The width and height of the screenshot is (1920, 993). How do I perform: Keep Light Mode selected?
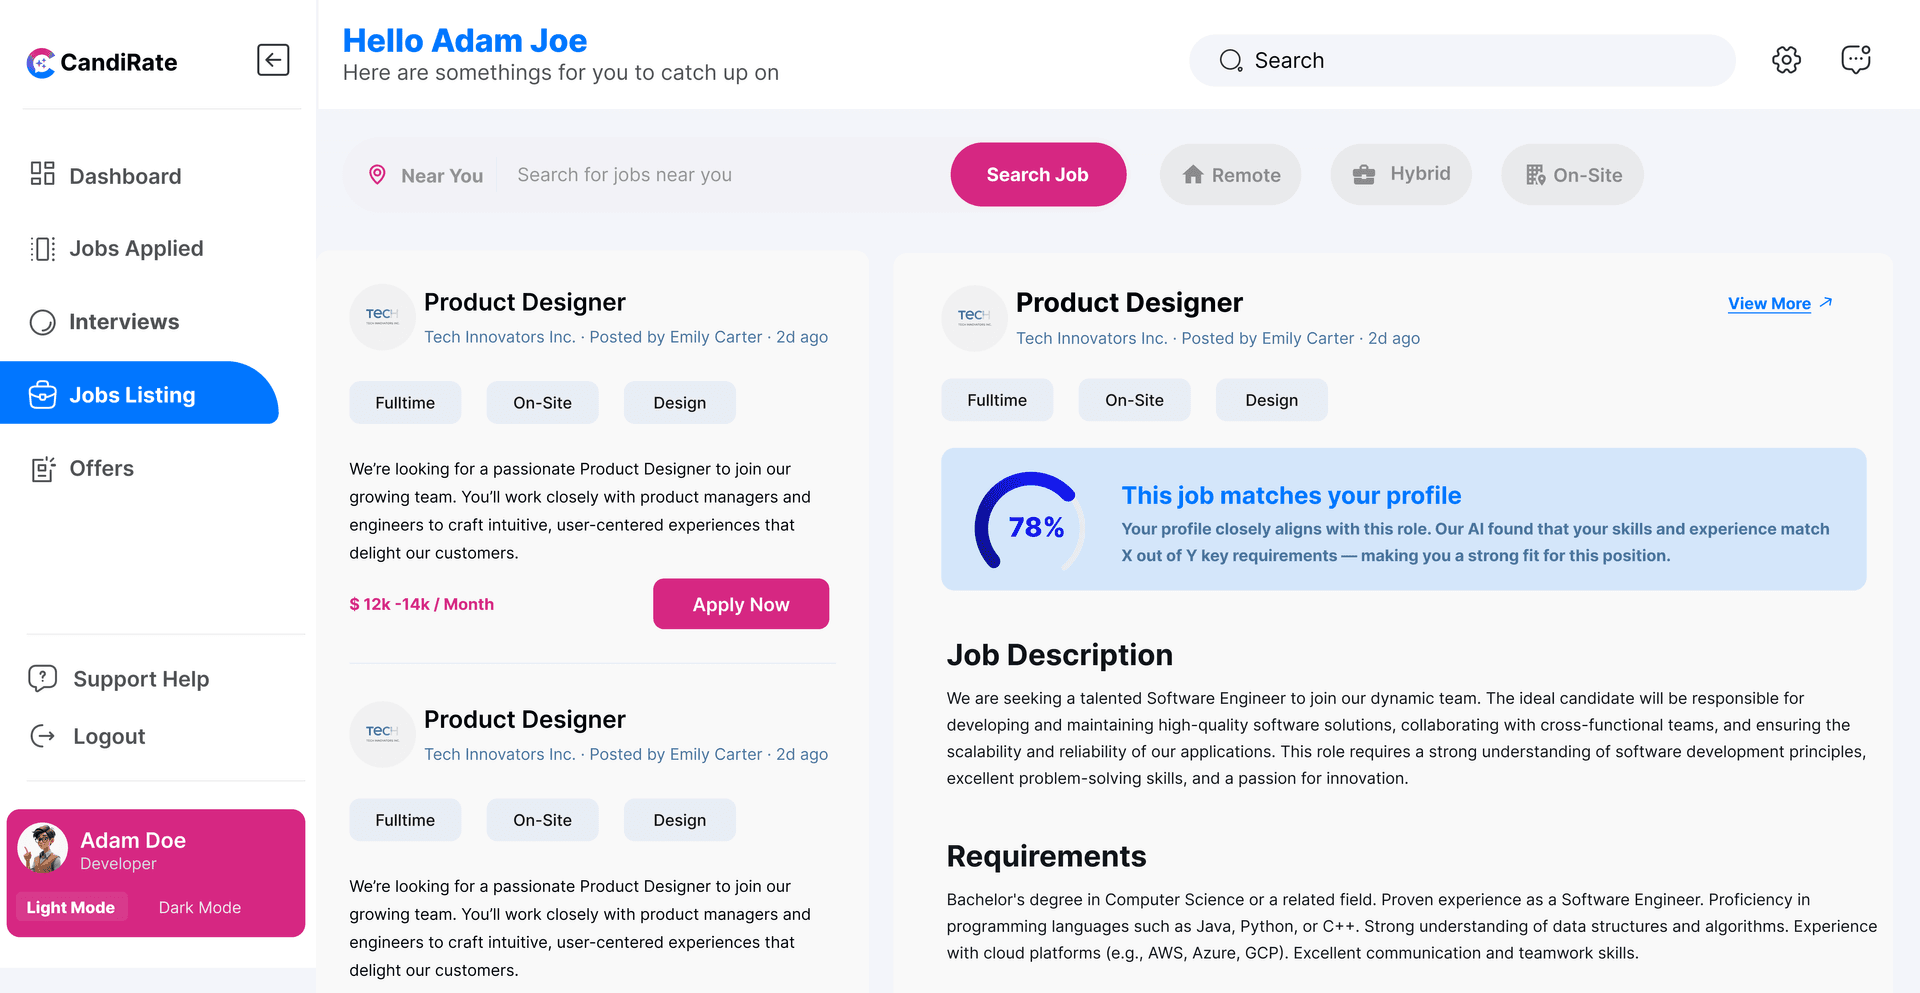pyautogui.click(x=71, y=907)
